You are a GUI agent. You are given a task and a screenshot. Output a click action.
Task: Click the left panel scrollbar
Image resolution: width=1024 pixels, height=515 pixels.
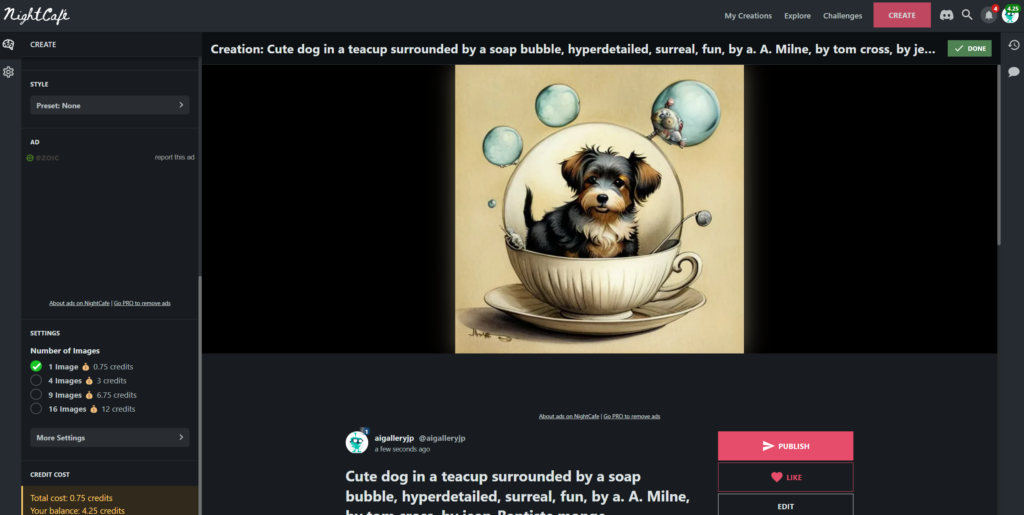coord(200,392)
